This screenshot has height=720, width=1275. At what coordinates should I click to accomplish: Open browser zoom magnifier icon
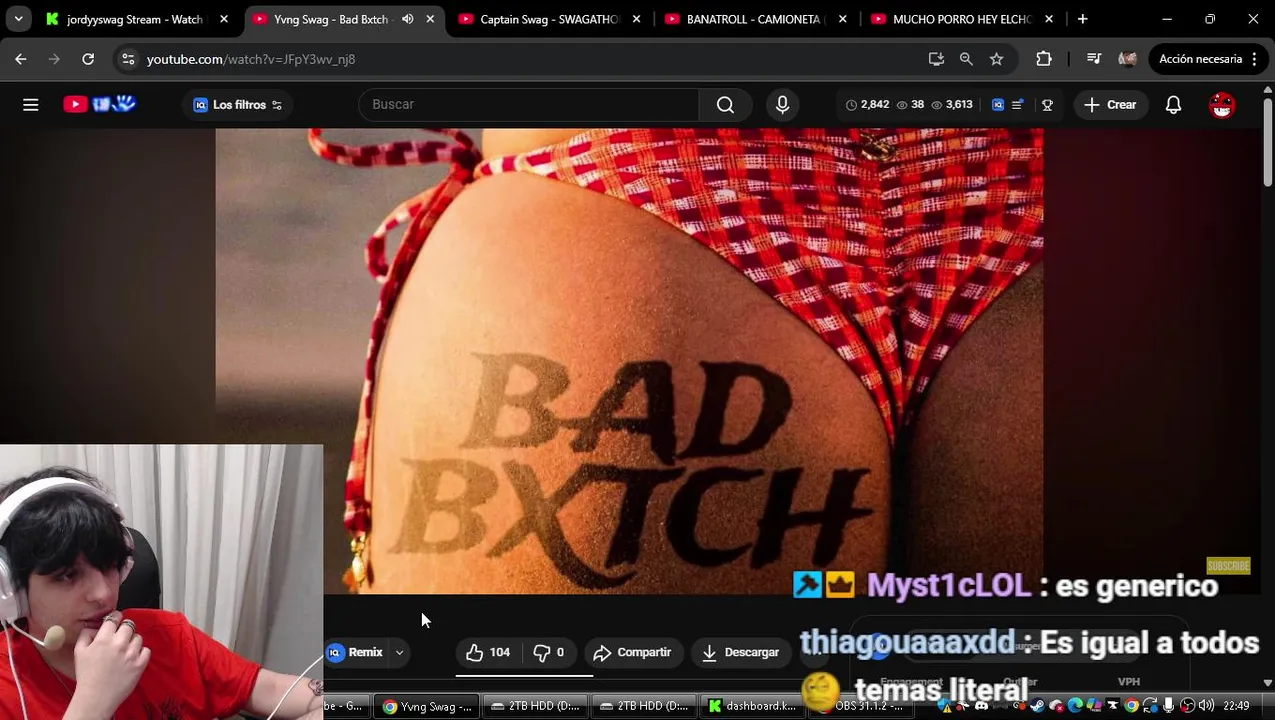(966, 59)
